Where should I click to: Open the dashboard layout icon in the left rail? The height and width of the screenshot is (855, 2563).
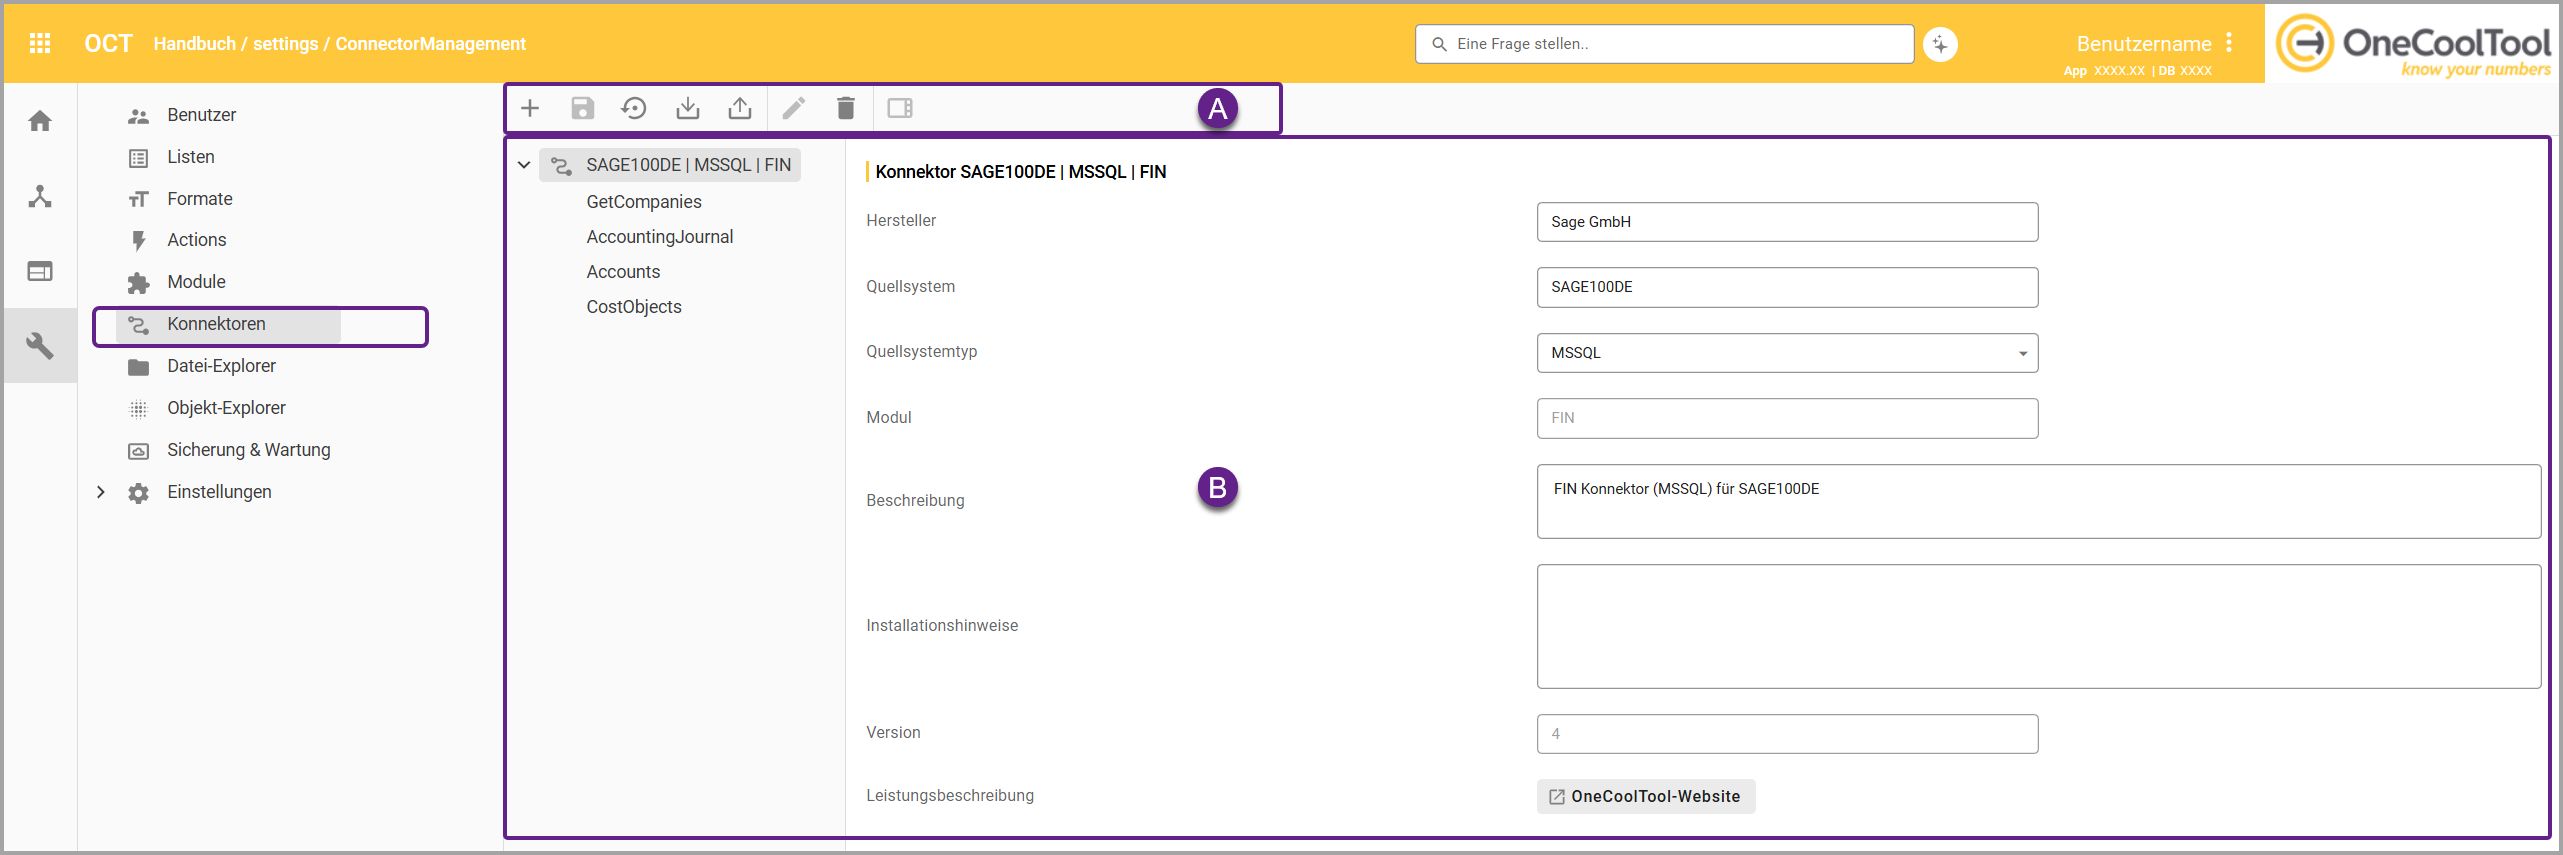(x=40, y=271)
